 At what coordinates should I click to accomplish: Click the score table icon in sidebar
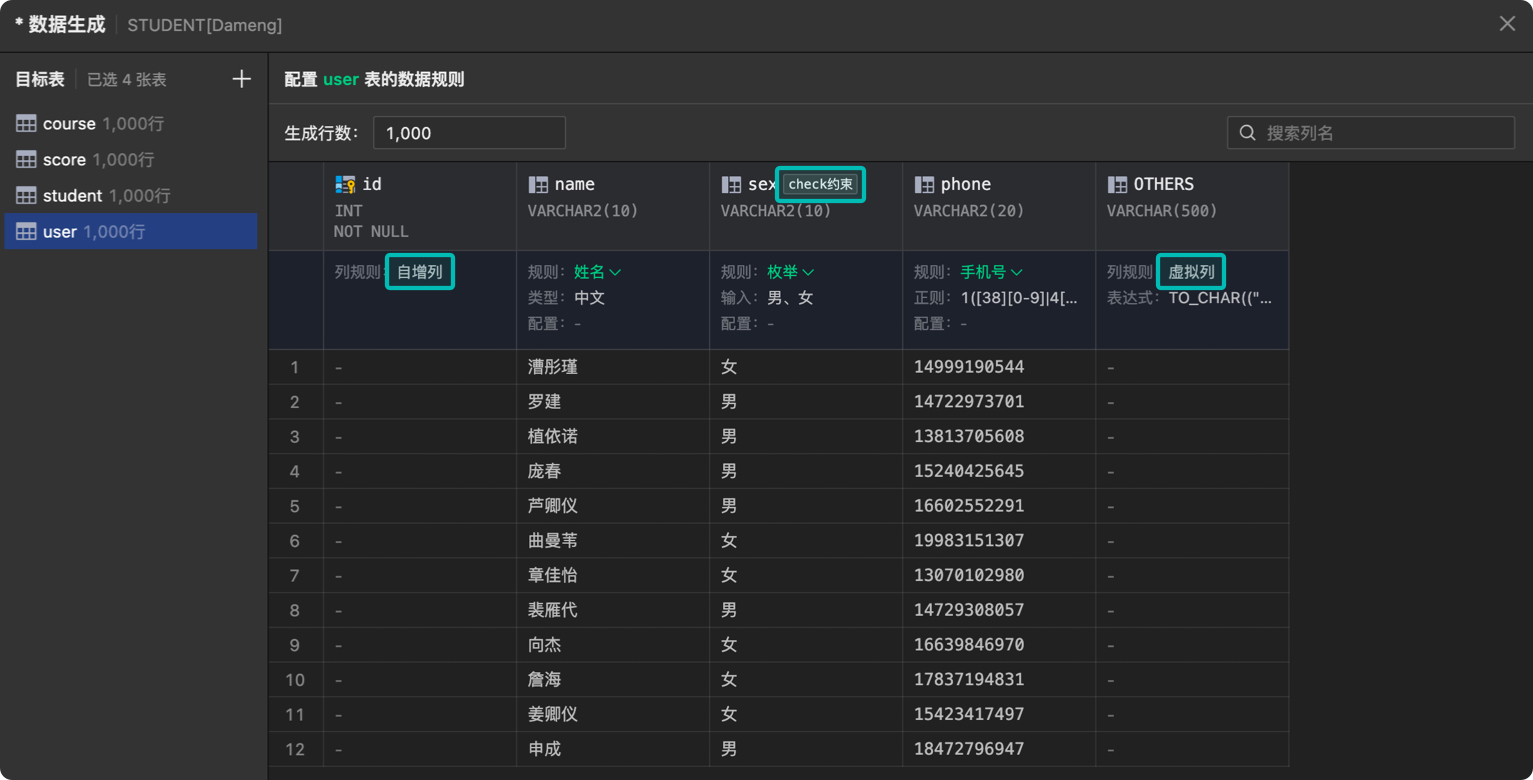pos(25,159)
